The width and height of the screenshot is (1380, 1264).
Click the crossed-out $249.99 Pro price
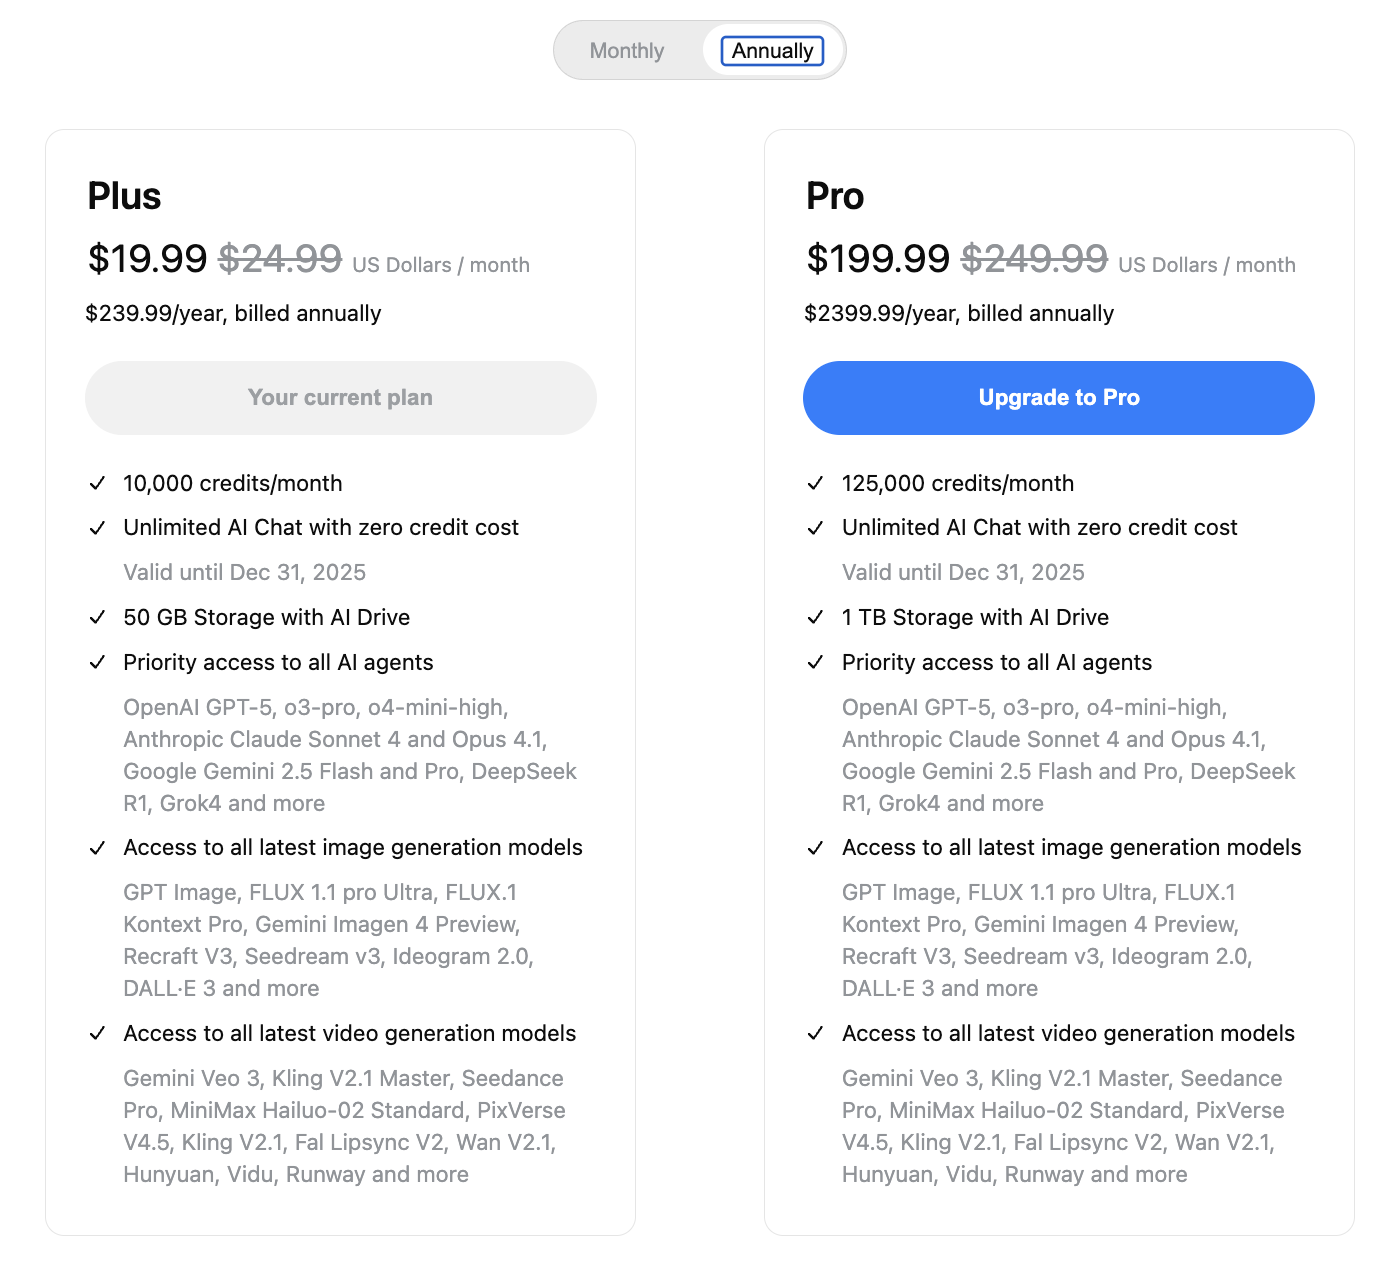click(1034, 259)
